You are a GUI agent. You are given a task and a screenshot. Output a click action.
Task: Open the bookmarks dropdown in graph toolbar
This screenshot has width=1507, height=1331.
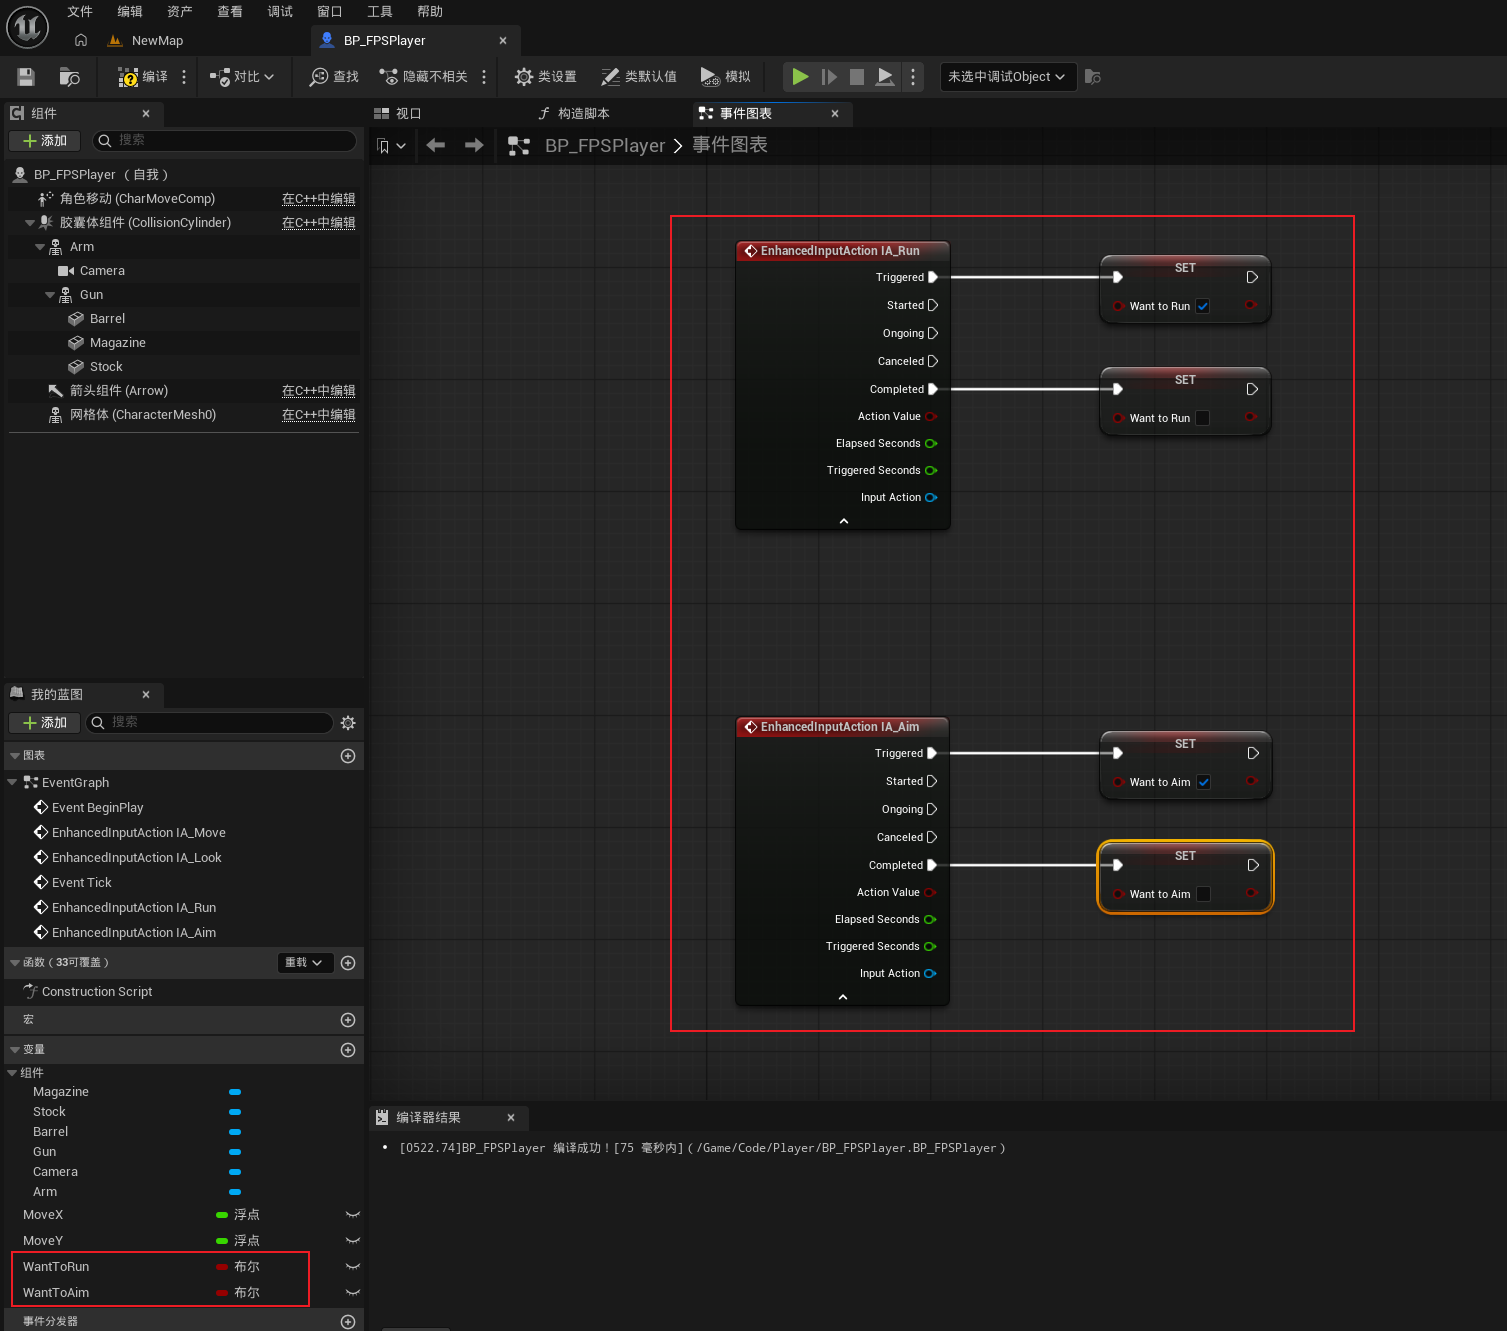pyautogui.click(x=391, y=146)
